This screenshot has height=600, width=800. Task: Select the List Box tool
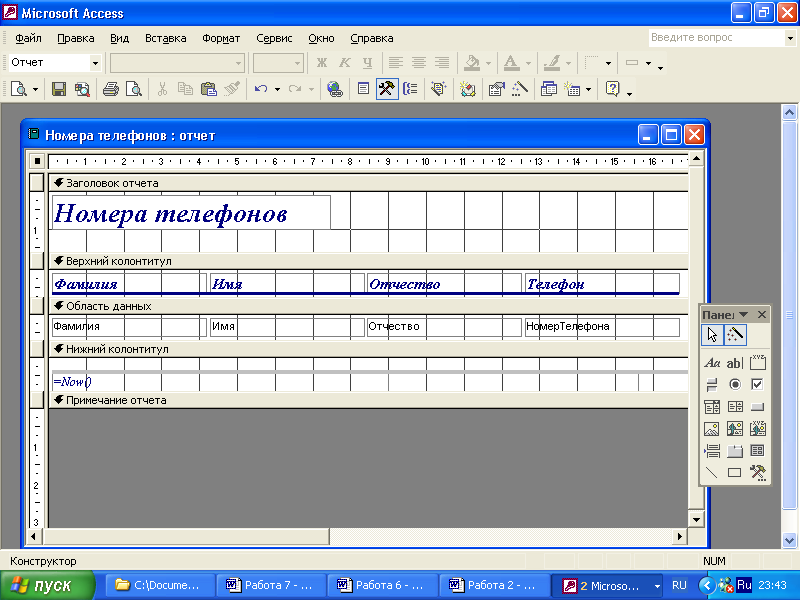(735, 407)
